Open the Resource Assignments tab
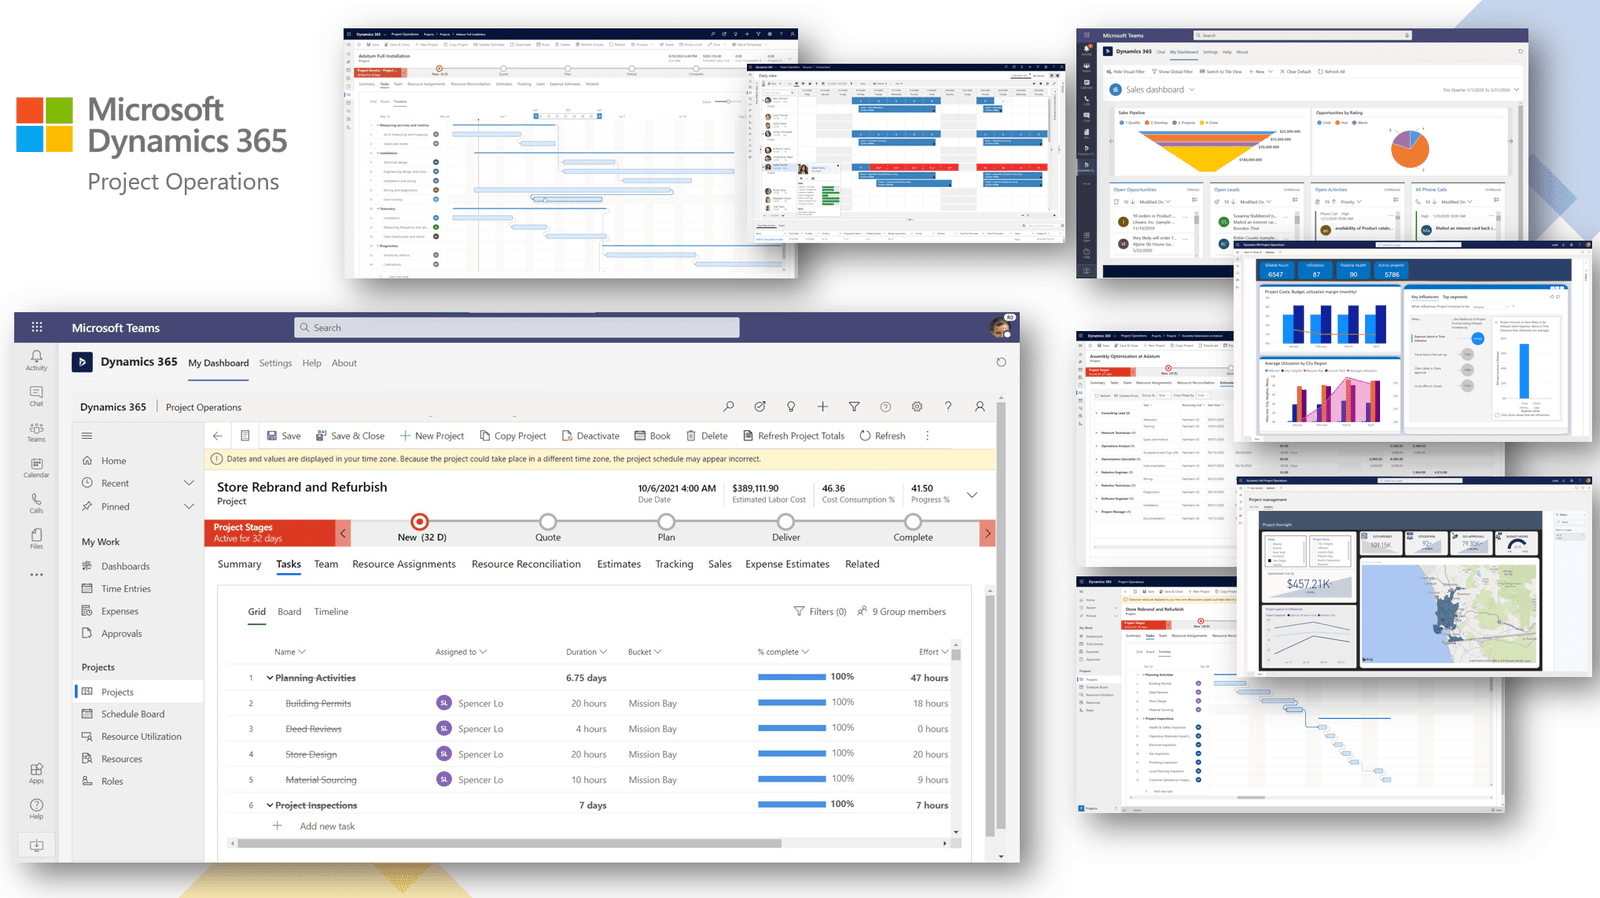The image size is (1600, 898). click(x=404, y=564)
